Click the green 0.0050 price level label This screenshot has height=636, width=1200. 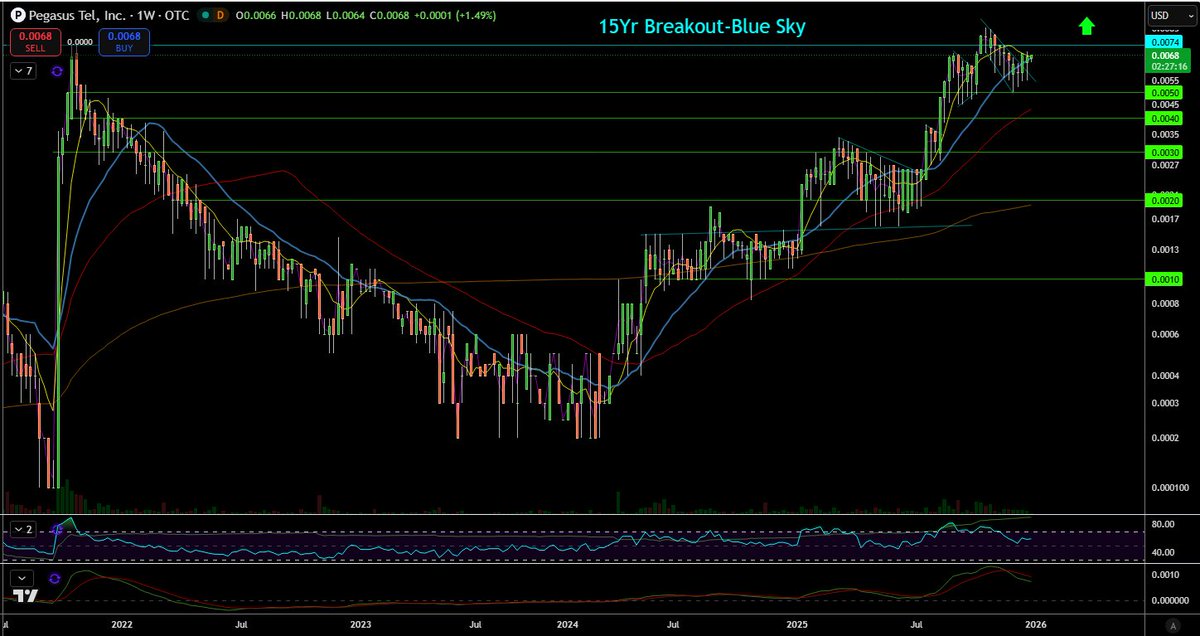1165,92
